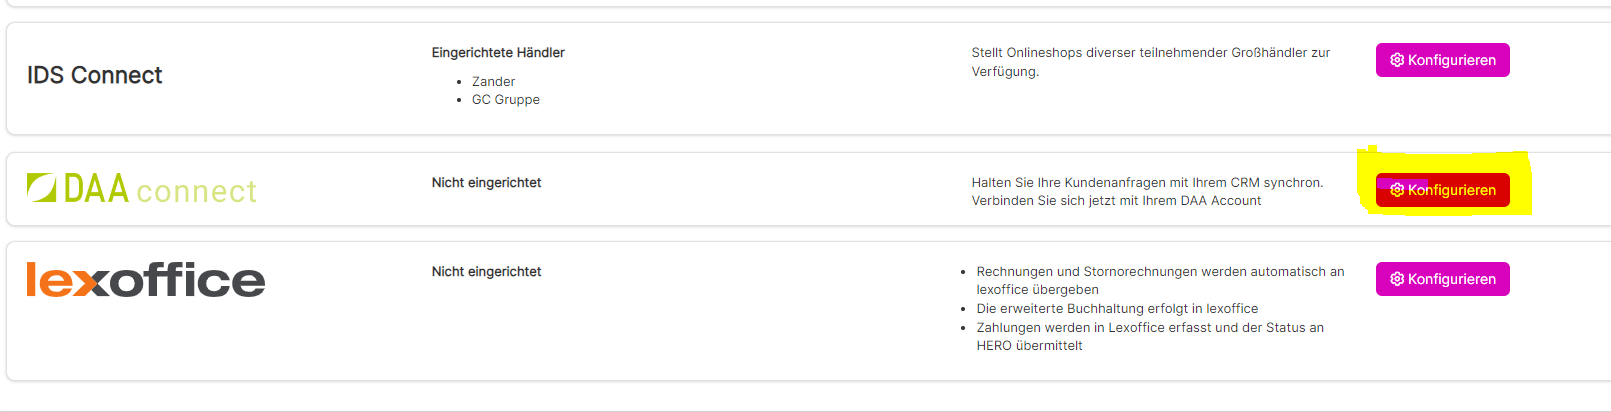This screenshot has width=1611, height=412.
Task: Select the IDS Connect title
Action: tap(95, 75)
